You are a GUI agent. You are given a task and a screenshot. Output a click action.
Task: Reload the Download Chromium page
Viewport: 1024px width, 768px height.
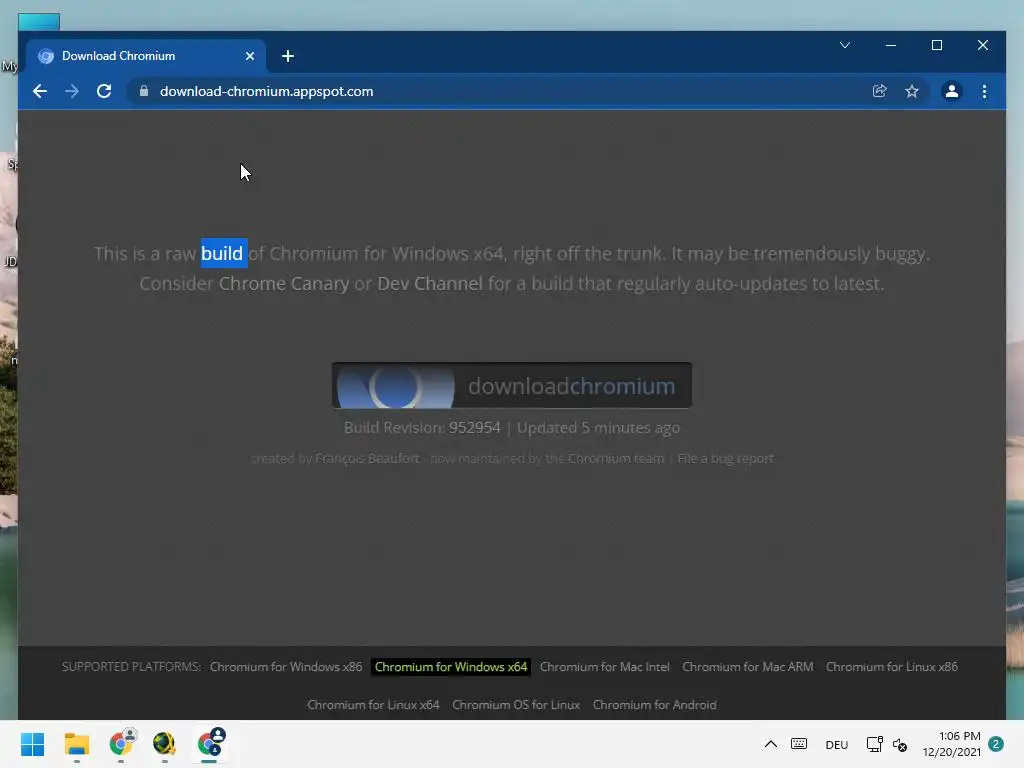pos(104,91)
